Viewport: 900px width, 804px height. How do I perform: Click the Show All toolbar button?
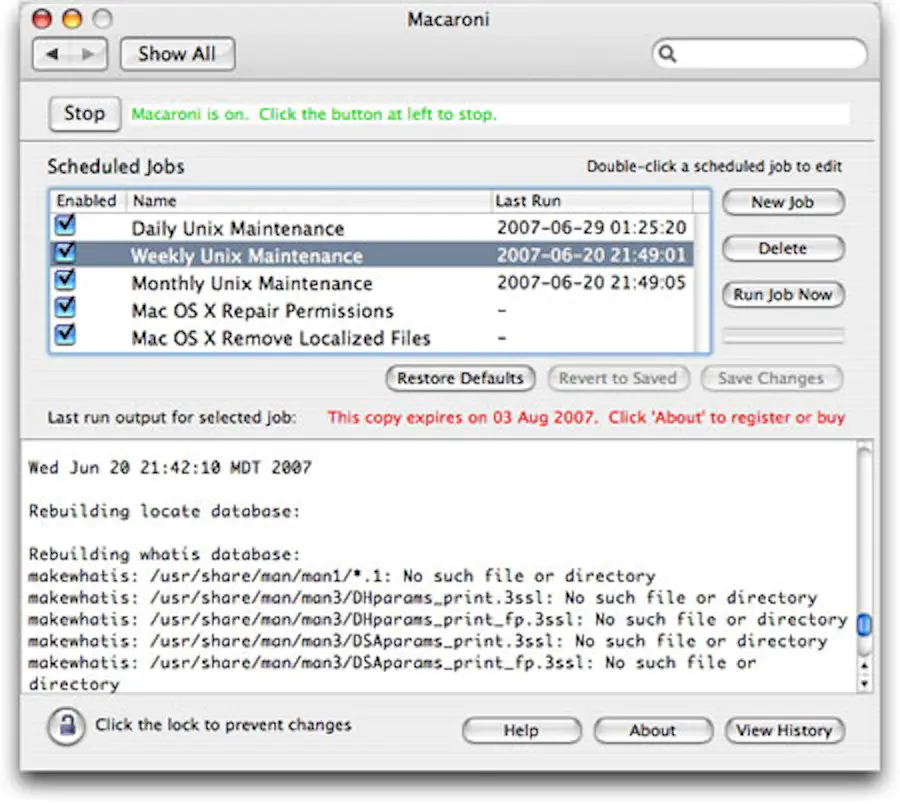[176, 53]
